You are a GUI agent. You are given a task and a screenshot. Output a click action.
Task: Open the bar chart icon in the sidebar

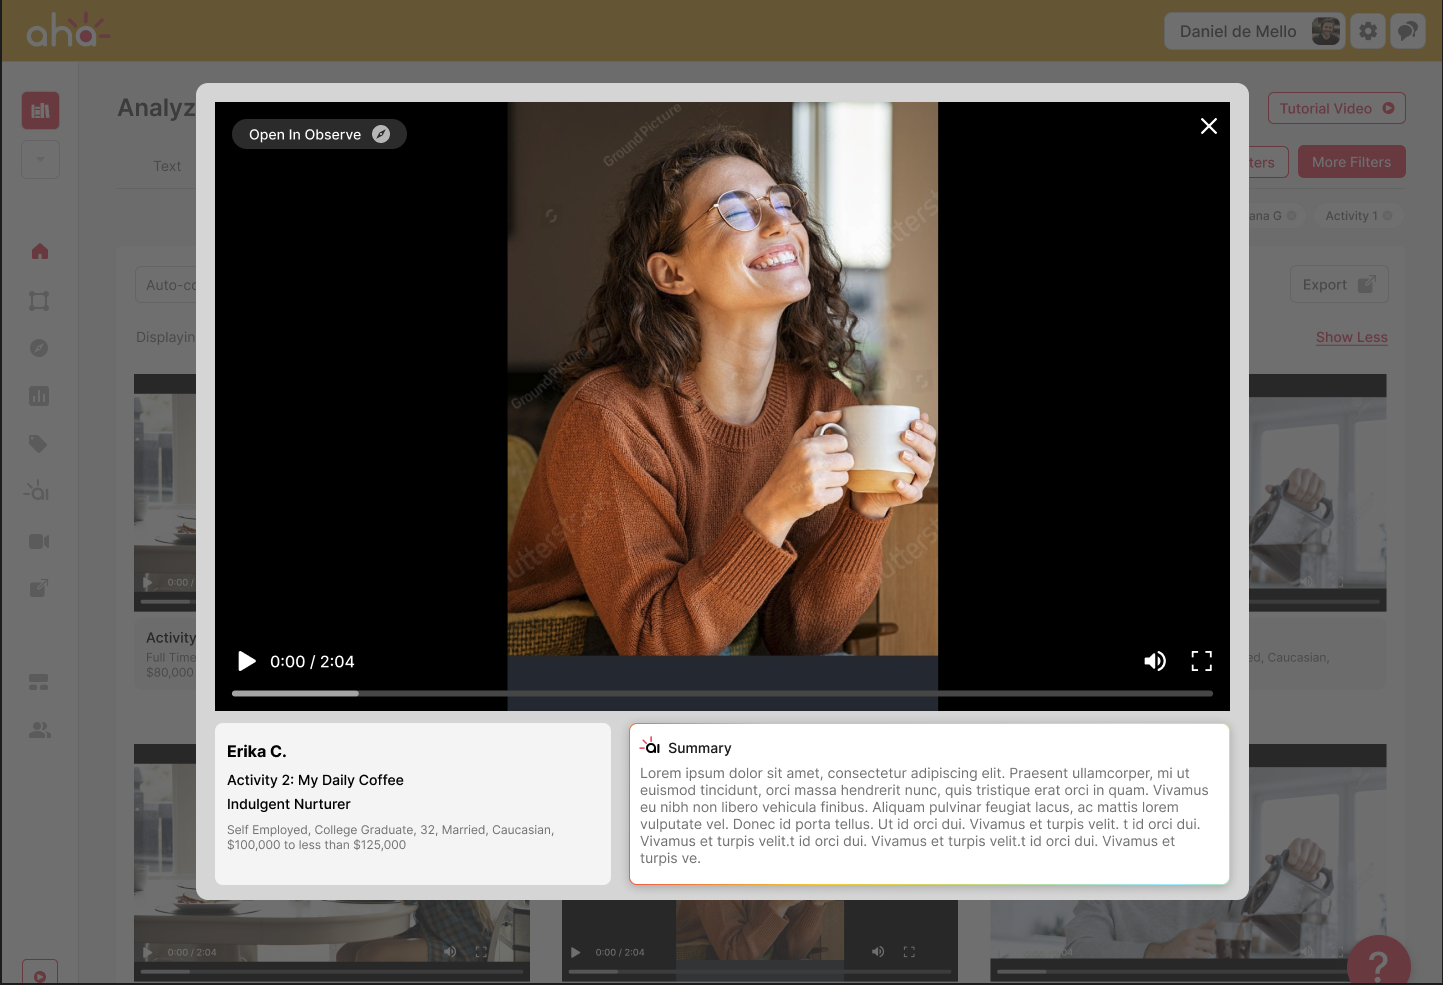pyautogui.click(x=39, y=396)
